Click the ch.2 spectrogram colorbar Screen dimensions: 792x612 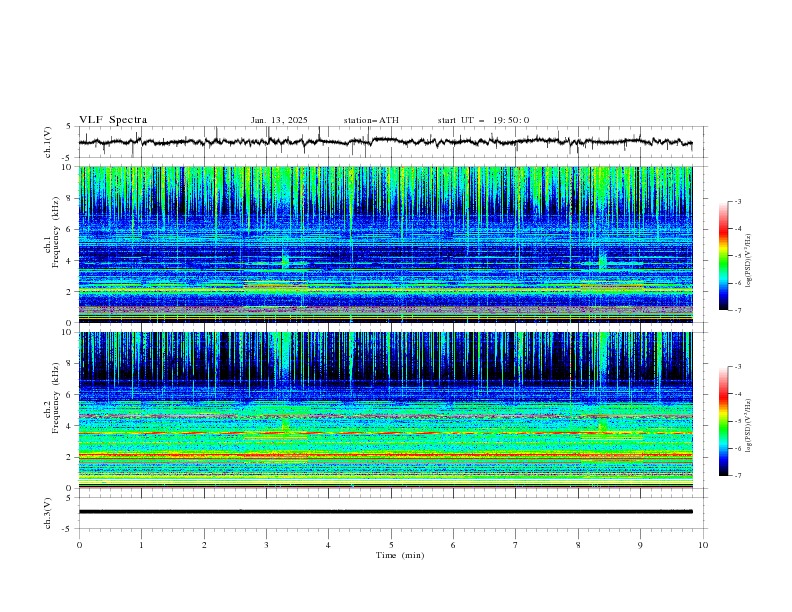(723, 421)
